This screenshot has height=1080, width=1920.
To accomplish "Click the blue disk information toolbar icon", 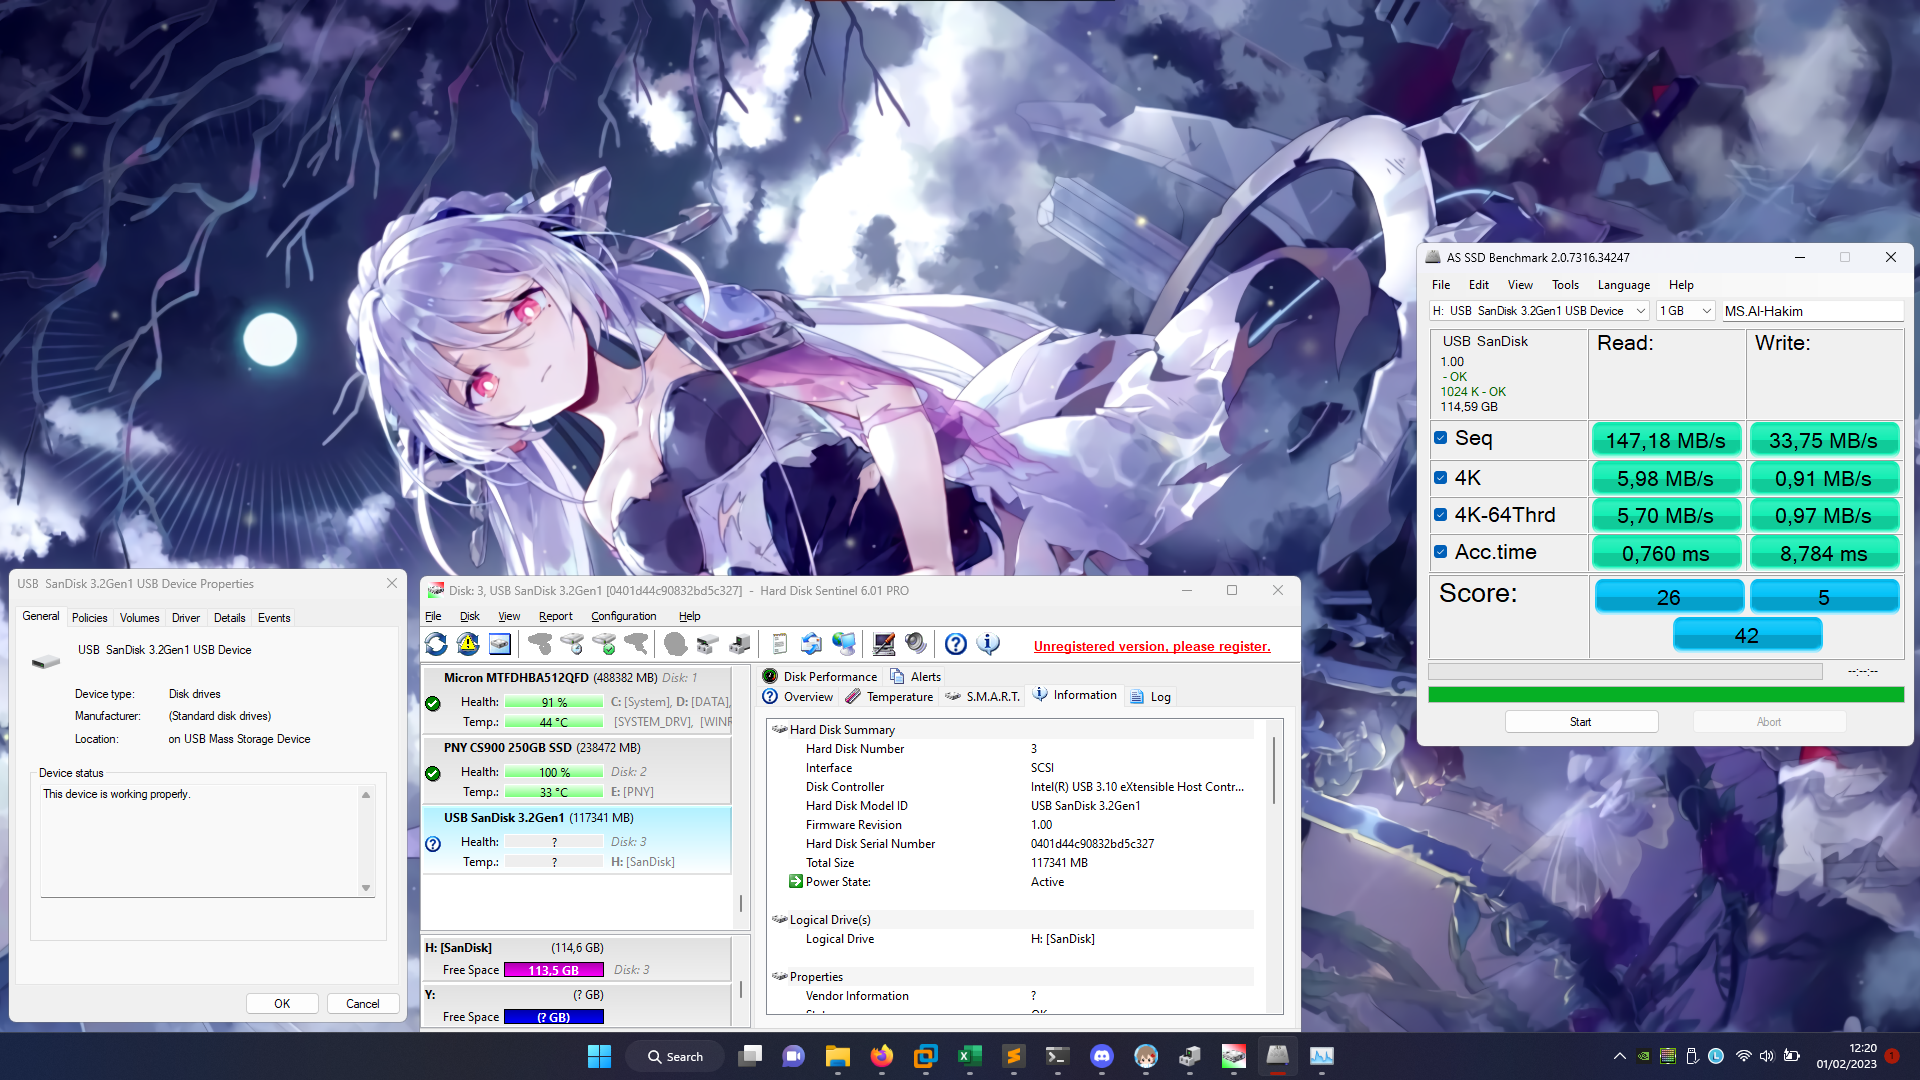I will click(500, 645).
